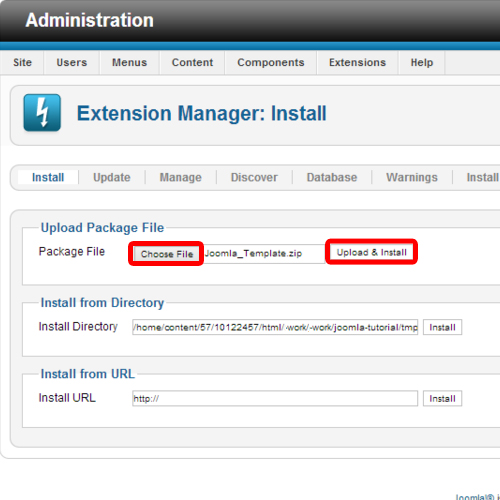Click Install button beside Install Directory
Viewport: 500px width, 500px height.
442,327
